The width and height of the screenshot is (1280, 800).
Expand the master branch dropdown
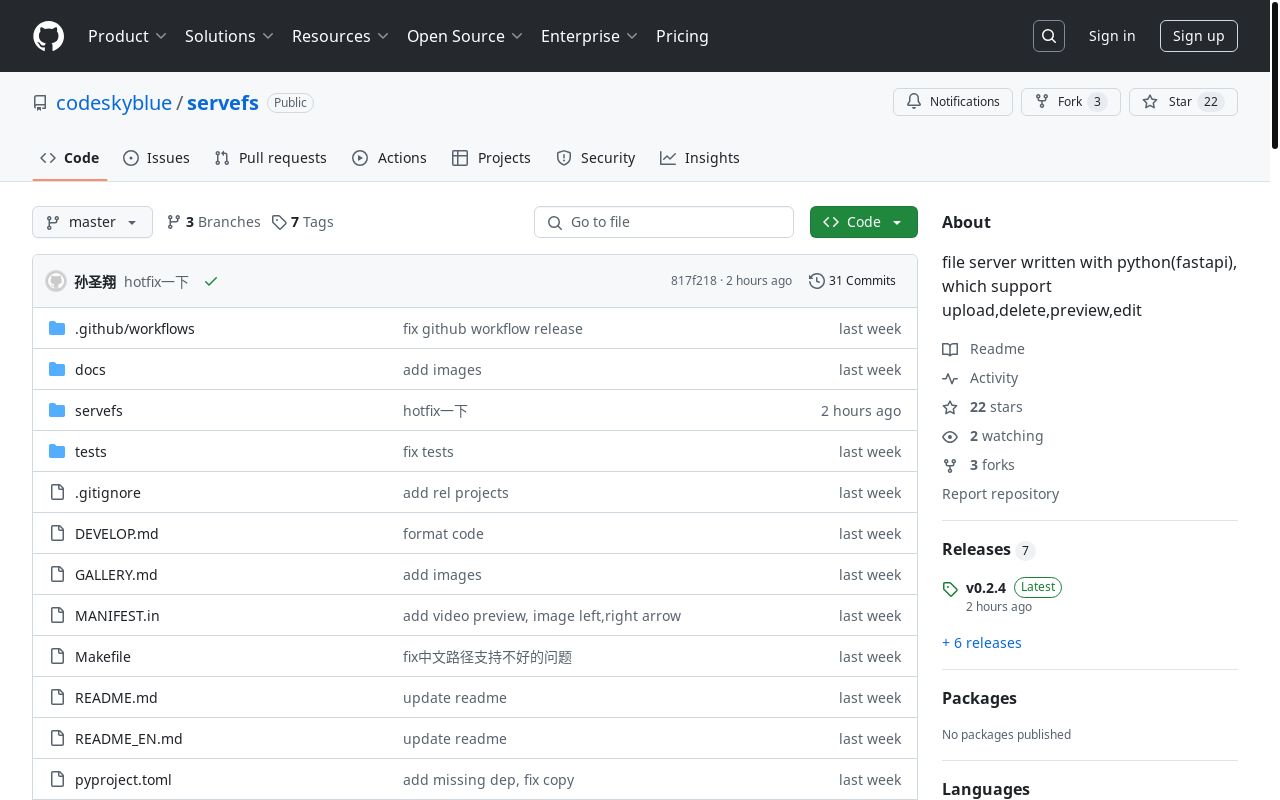tap(92, 222)
